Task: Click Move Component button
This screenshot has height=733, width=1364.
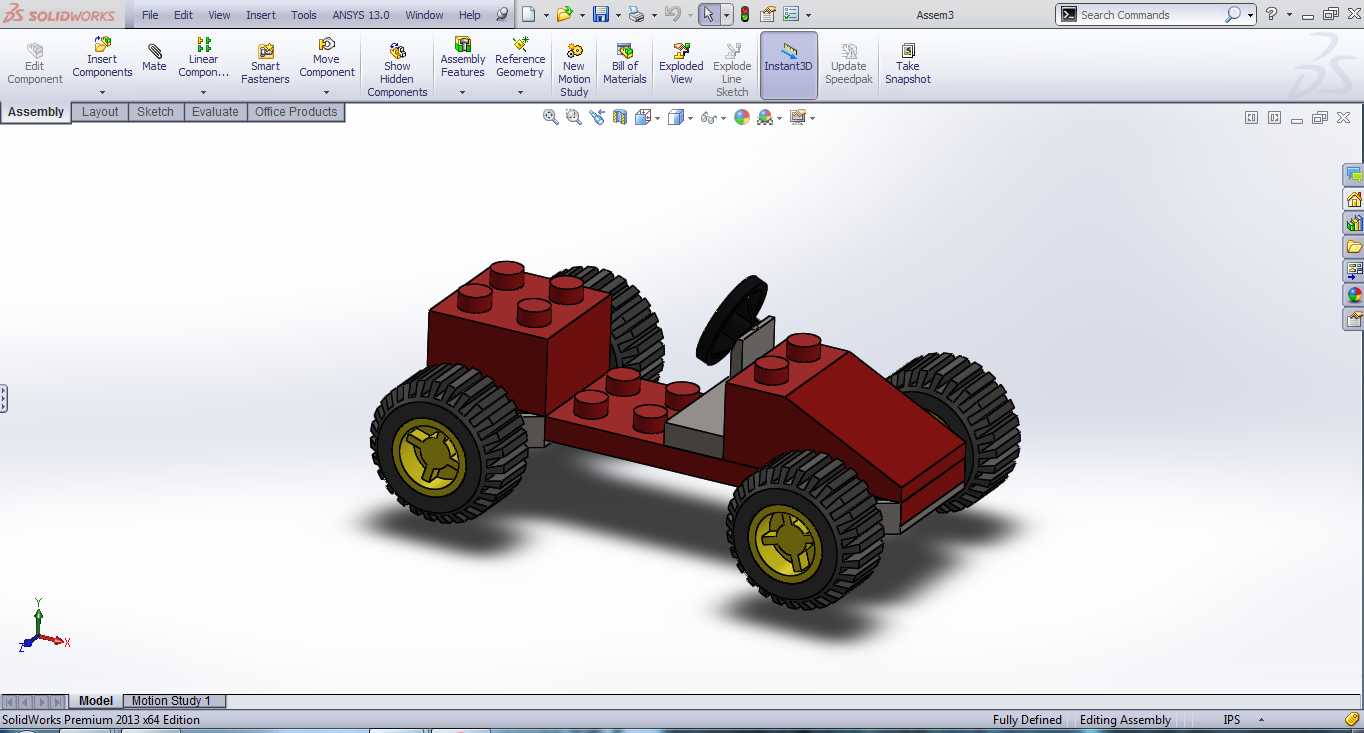Action: click(327, 58)
